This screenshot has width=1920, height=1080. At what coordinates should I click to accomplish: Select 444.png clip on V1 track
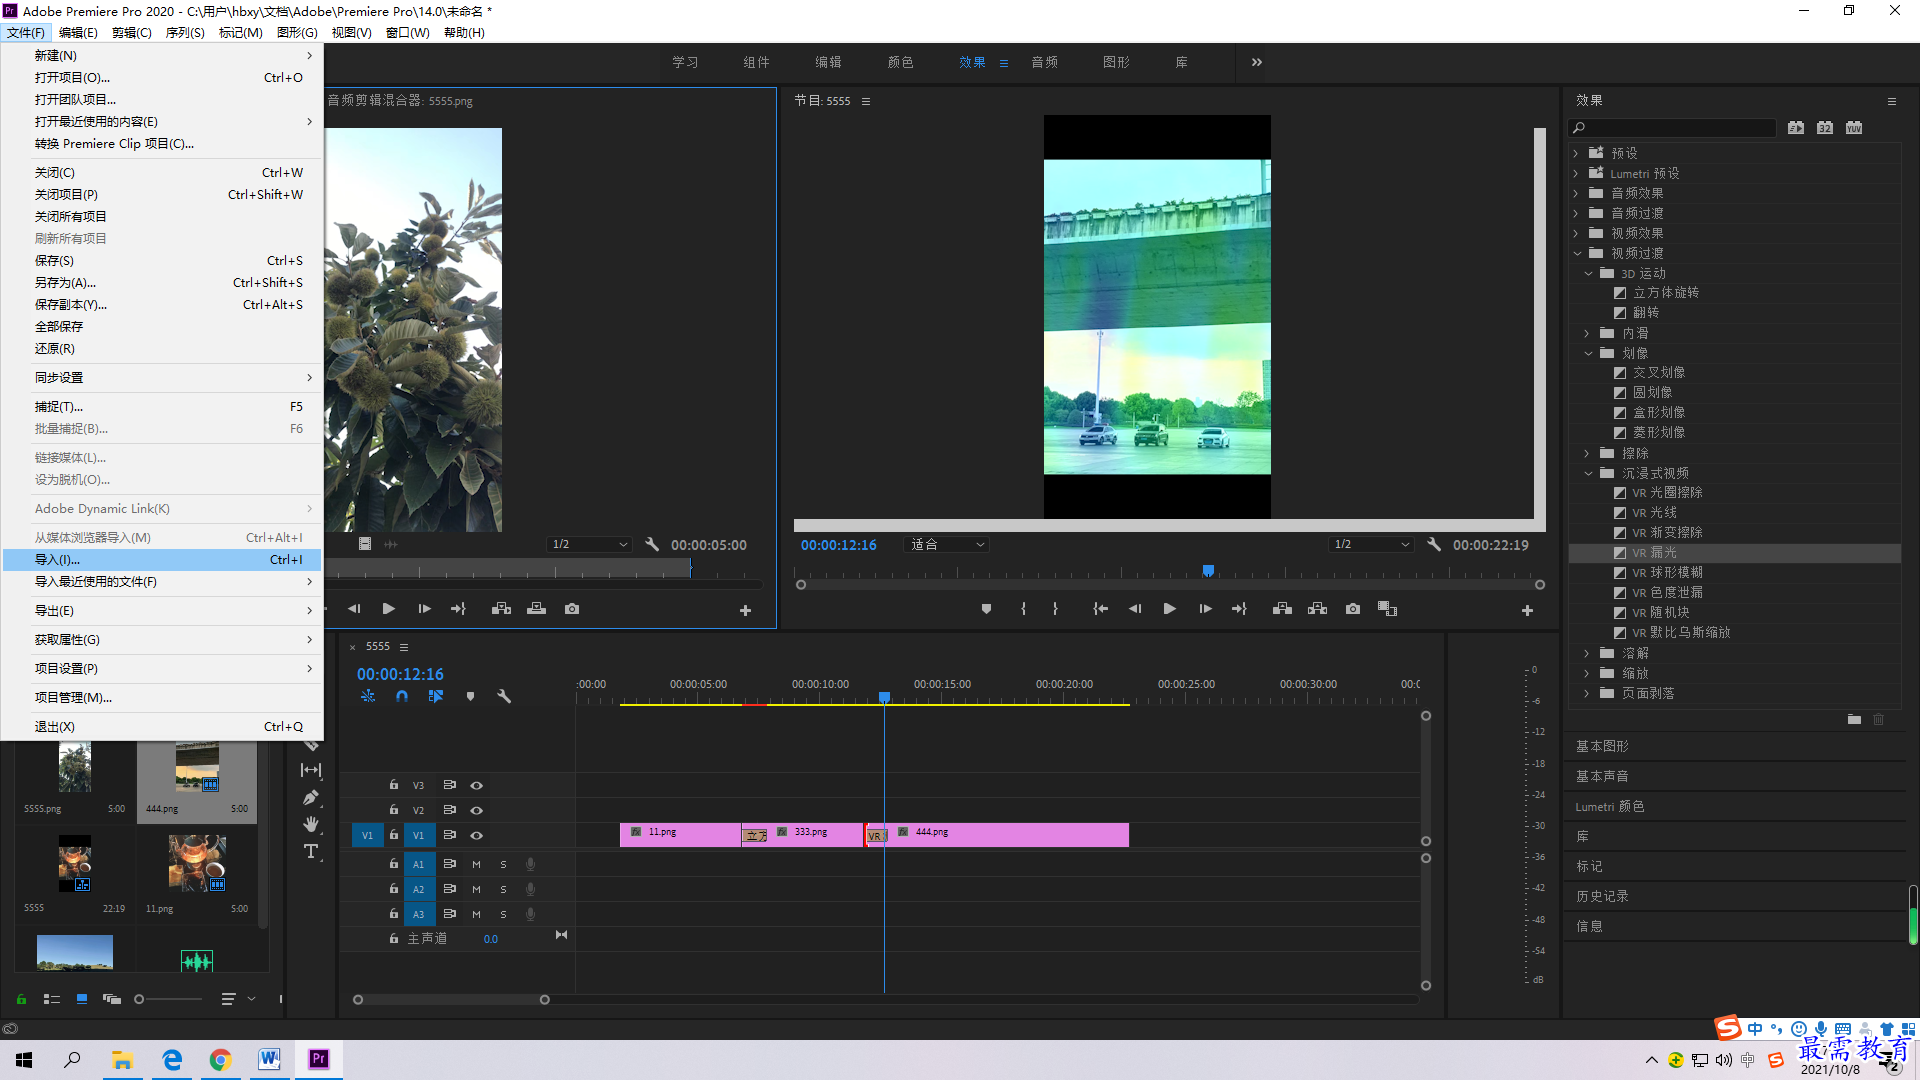pyautogui.click(x=1010, y=835)
